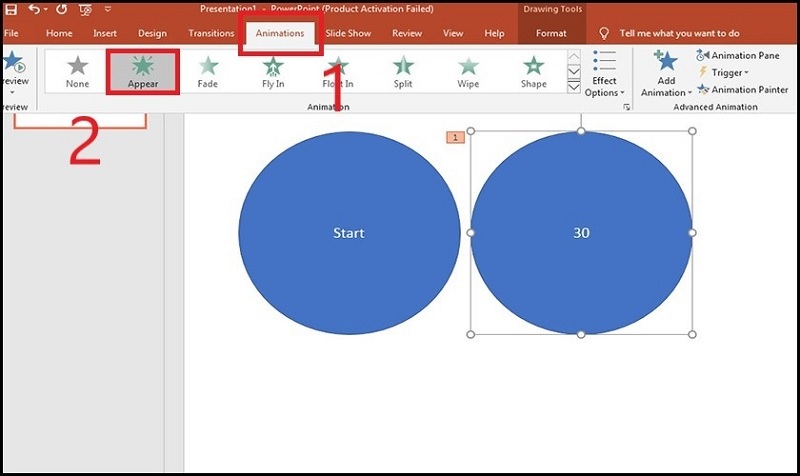Select the Wipe animation effect
This screenshot has height=476, width=800.
click(x=468, y=70)
